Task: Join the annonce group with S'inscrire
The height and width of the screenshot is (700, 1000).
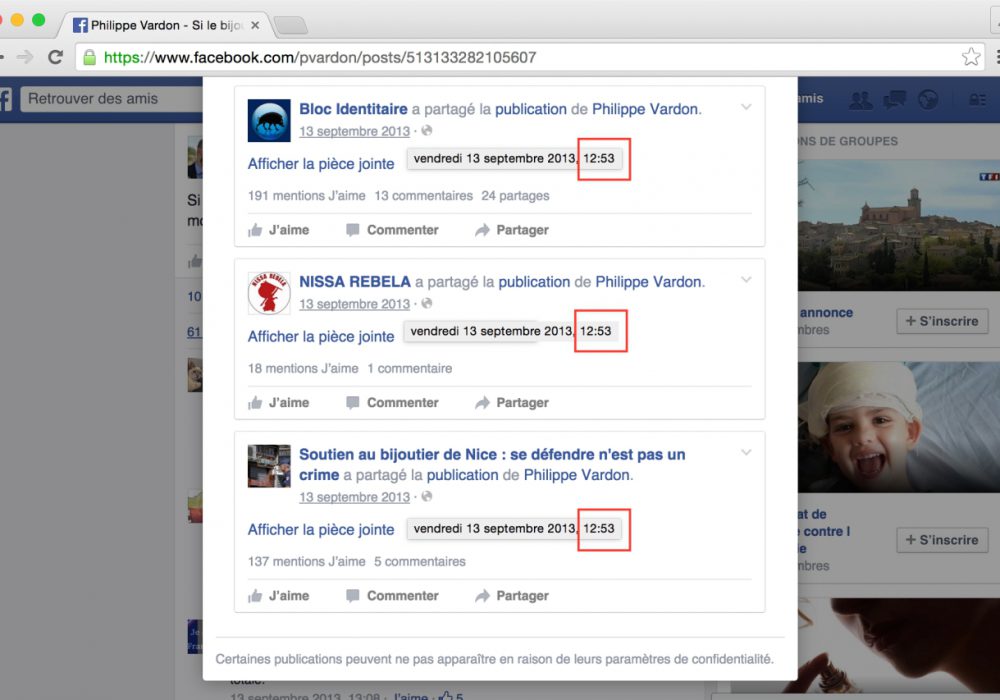Action: pyautogui.click(x=942, y=321)
